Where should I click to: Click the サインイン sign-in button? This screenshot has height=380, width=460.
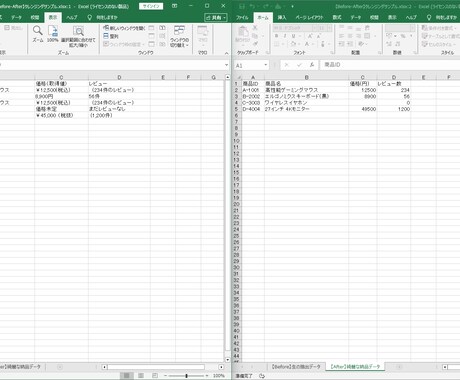(151, 6)
